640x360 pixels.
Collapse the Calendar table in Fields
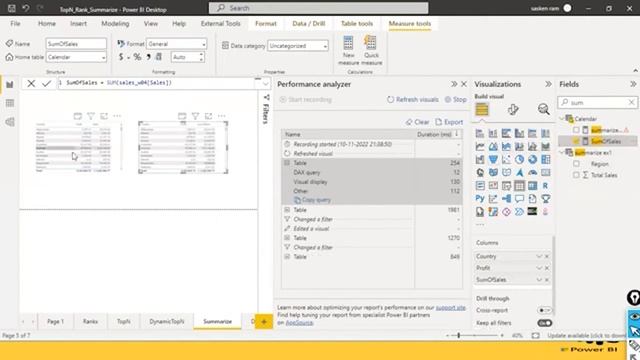[562, 119]
